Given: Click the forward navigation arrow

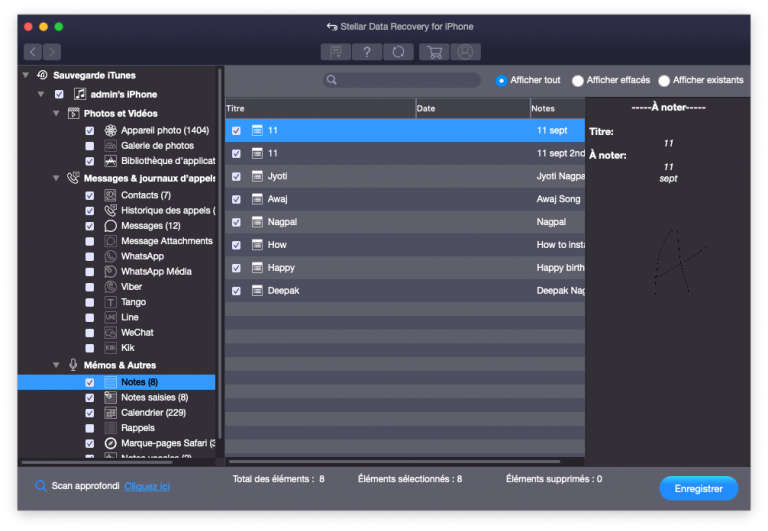Looking at the screenshot, I should coord(52,51).
